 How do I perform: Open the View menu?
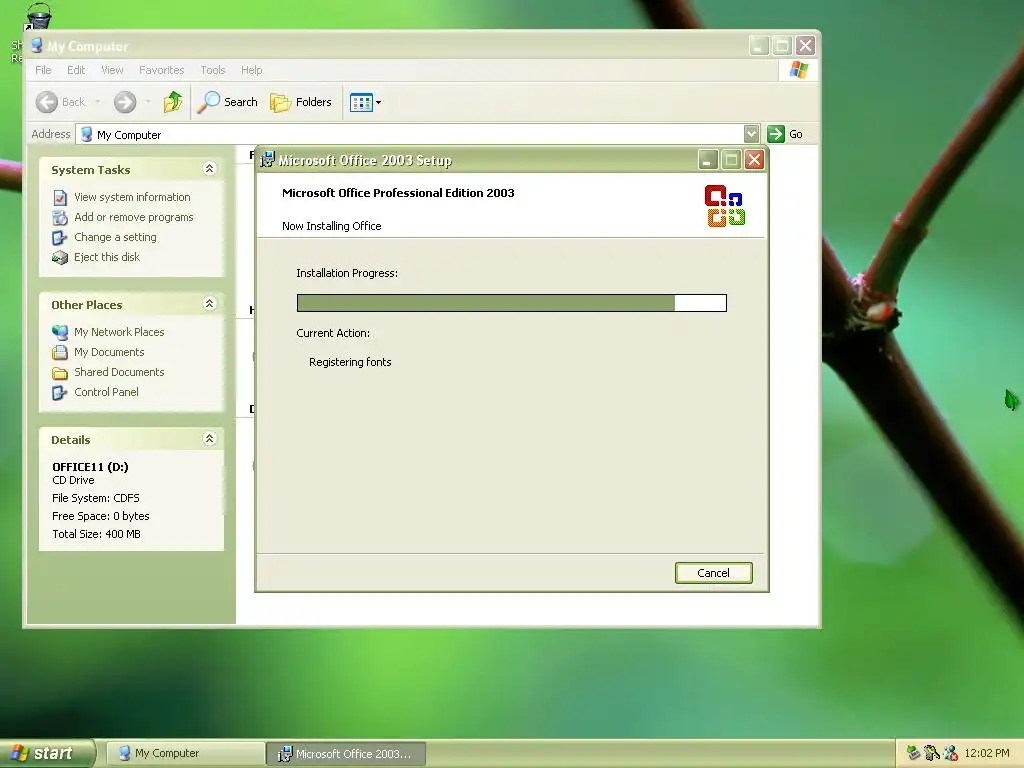coord(112,70)
